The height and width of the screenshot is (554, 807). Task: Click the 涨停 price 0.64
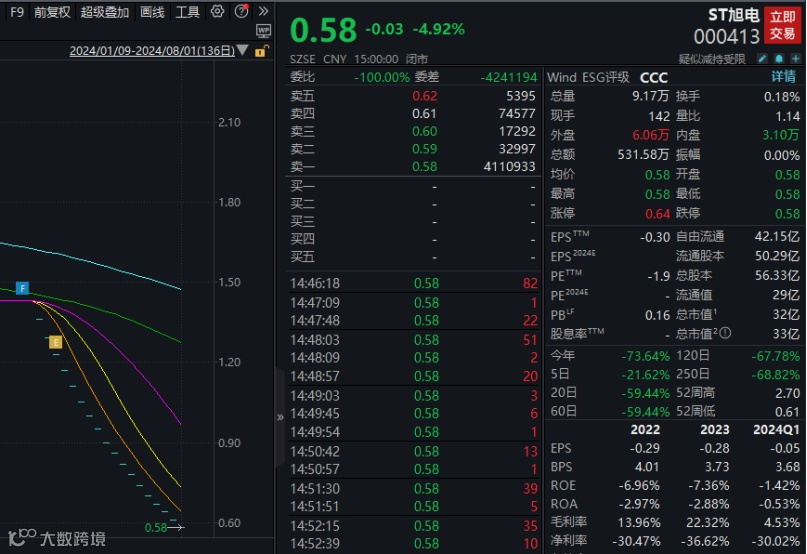[x=657, y=213]
